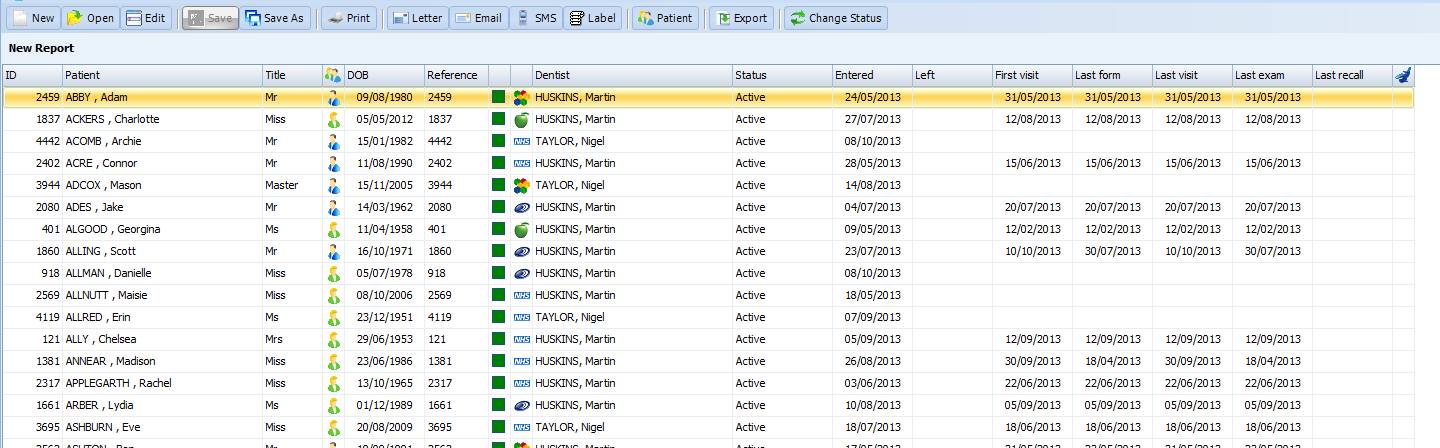
Task: Open the Patient record button
Action: coord(665,18)
